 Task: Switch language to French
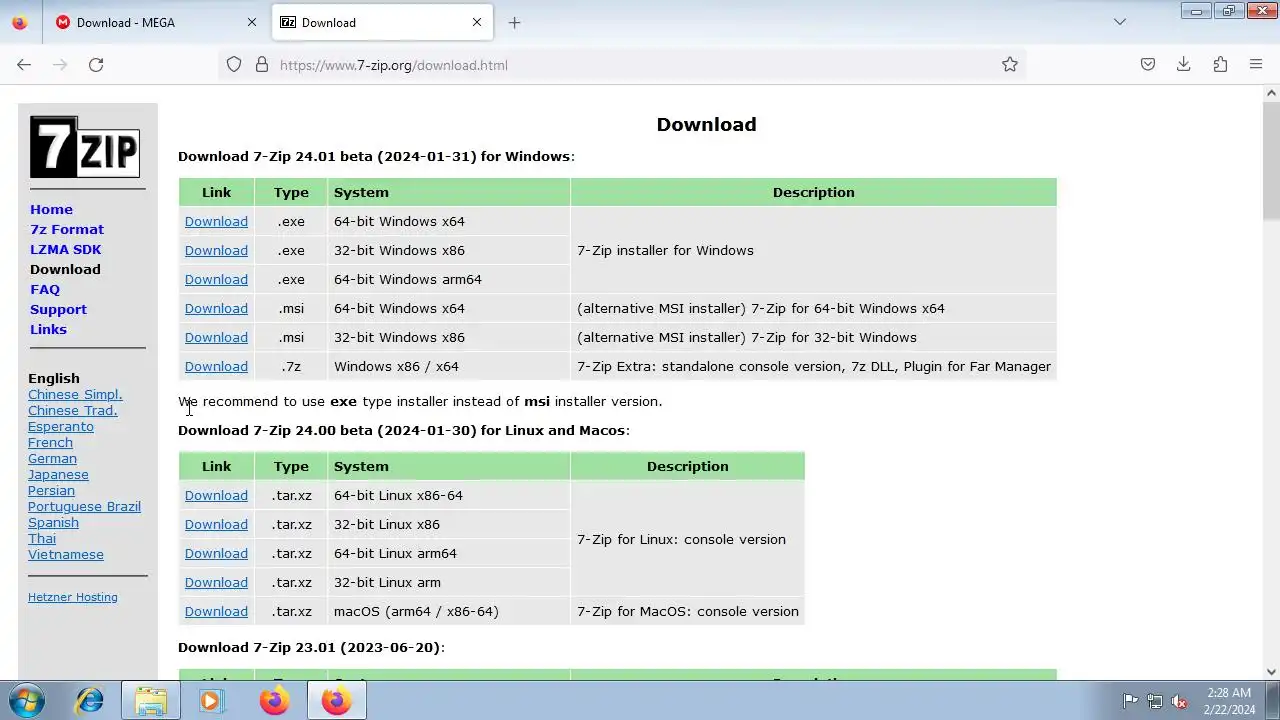point(50,442)
